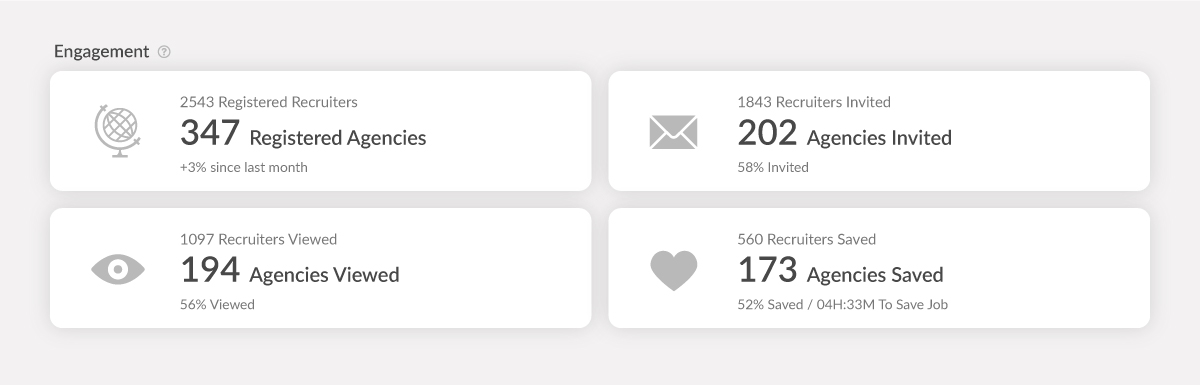
Task: Click the Registered Agencies title text
Action: click(338, 138)
